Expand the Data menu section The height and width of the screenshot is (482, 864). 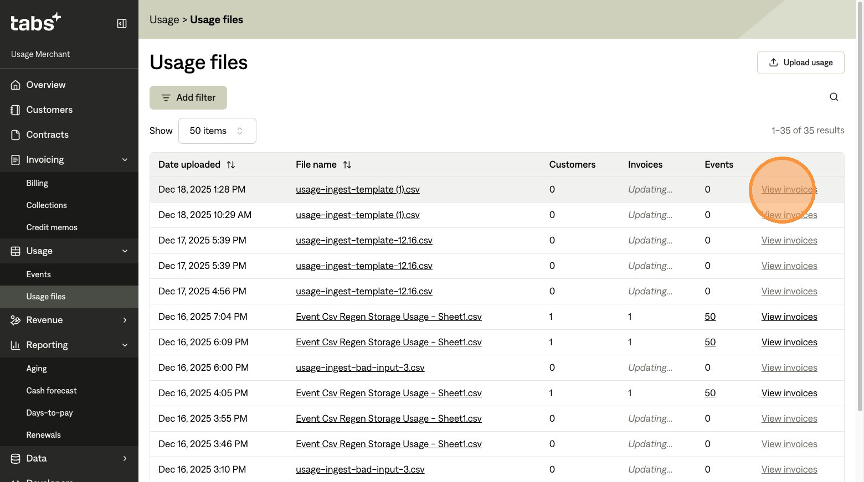point(124,459)
